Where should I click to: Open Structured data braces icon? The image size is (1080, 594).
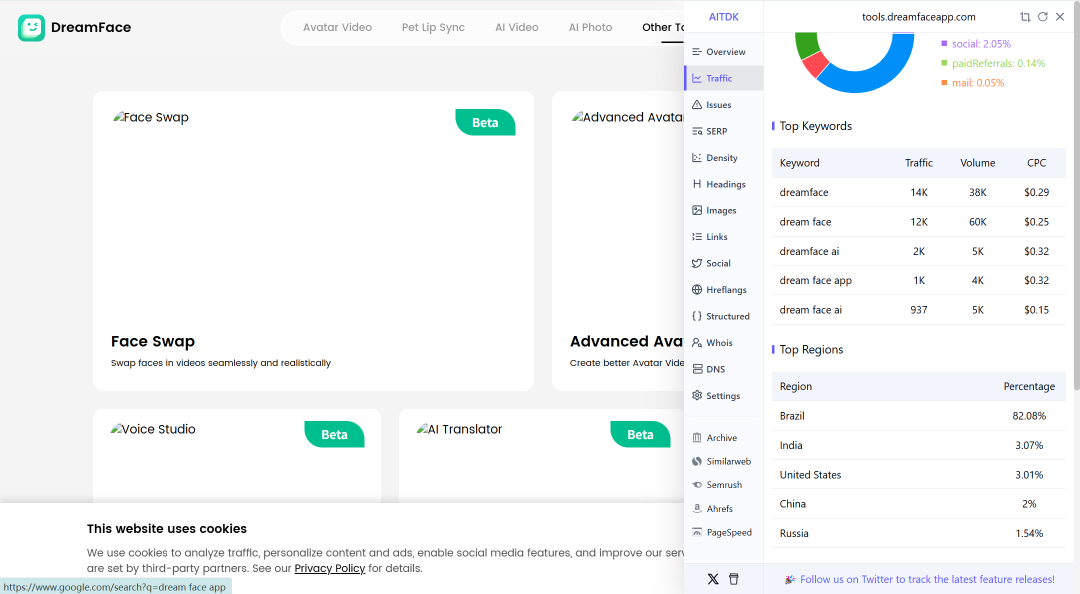[x=697, y=316]
